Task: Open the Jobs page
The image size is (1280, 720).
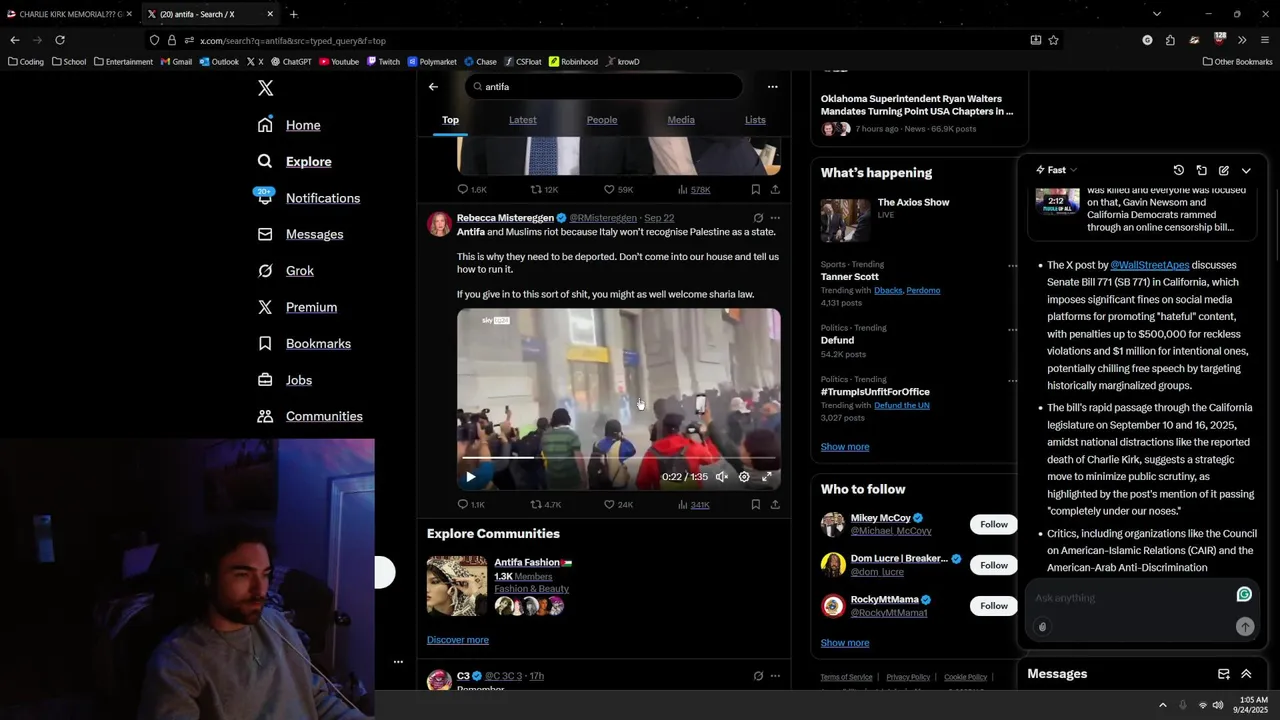Action: [x=284, y=380]
